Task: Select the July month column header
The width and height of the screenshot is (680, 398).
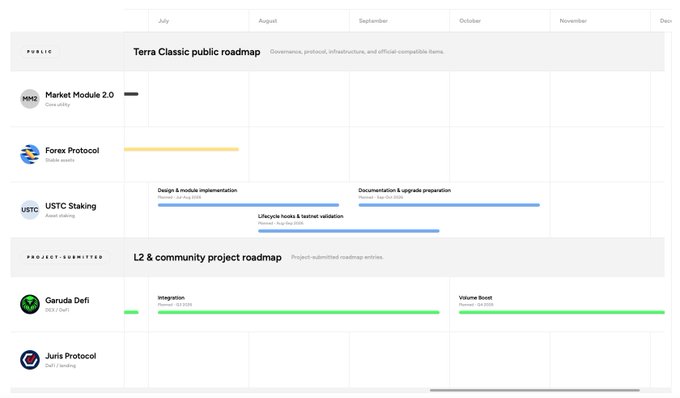Action: pos(163,21)
